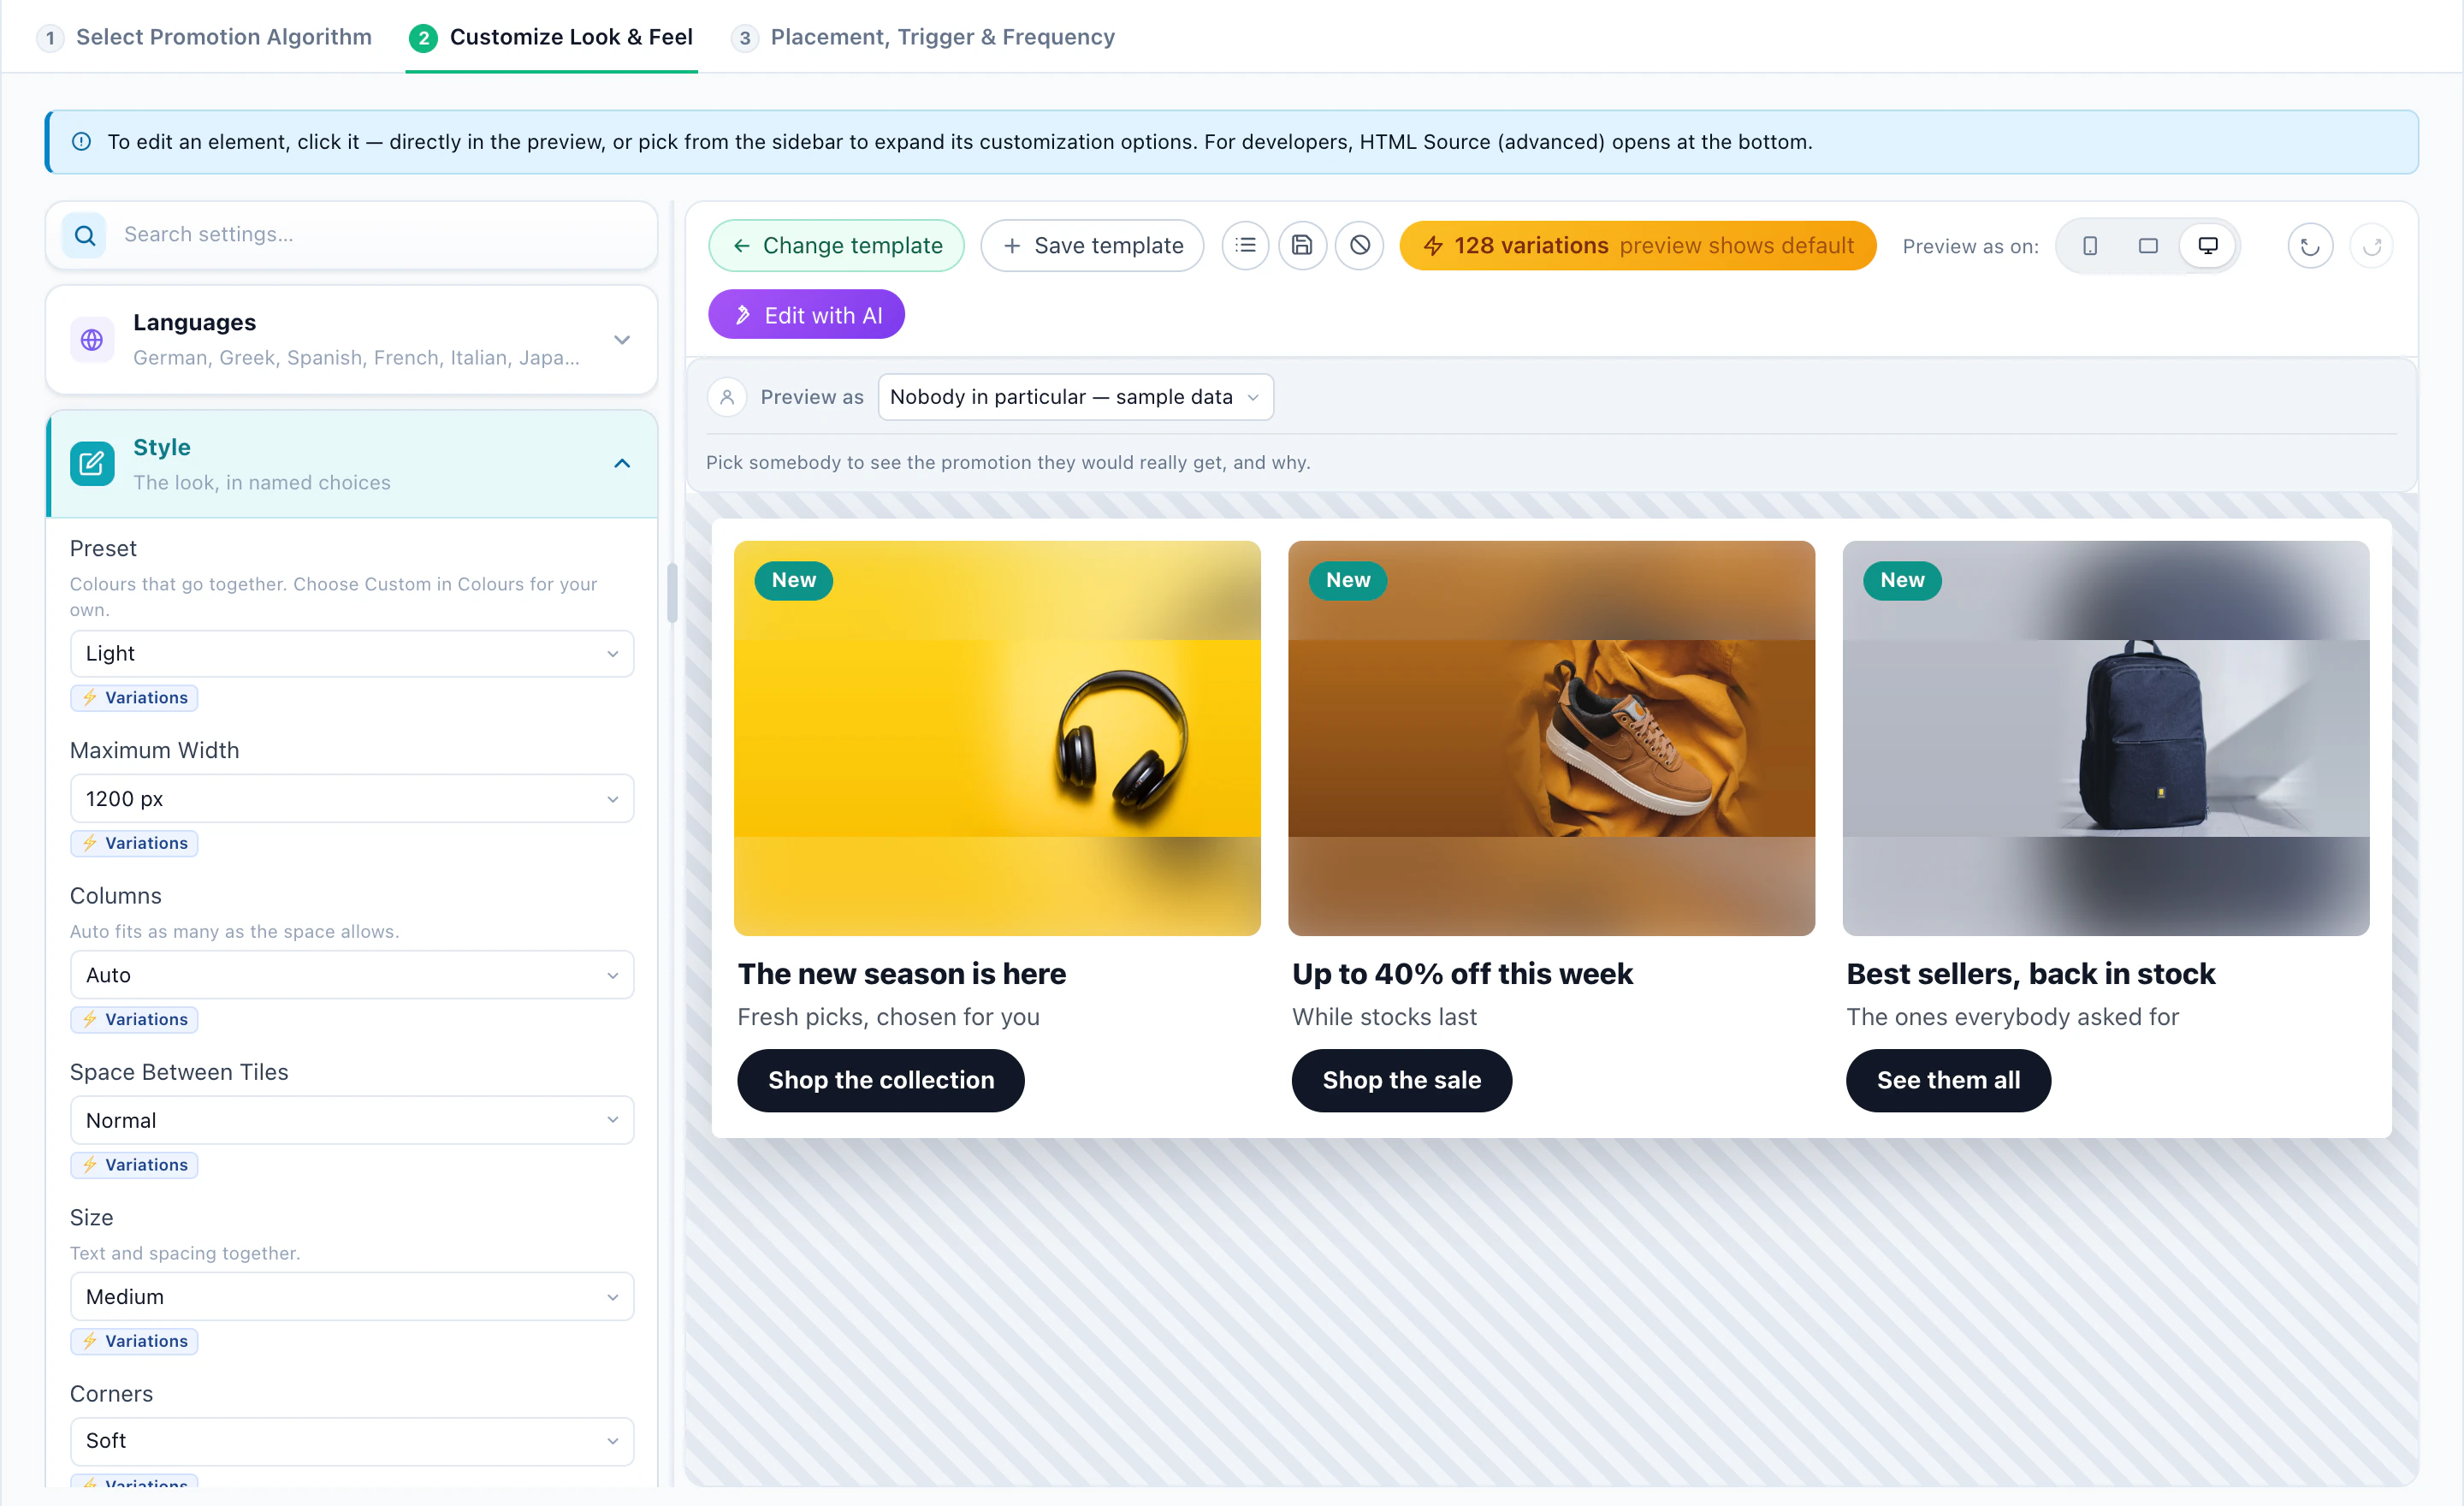Collapse the Style section chevron

[622, 464]
